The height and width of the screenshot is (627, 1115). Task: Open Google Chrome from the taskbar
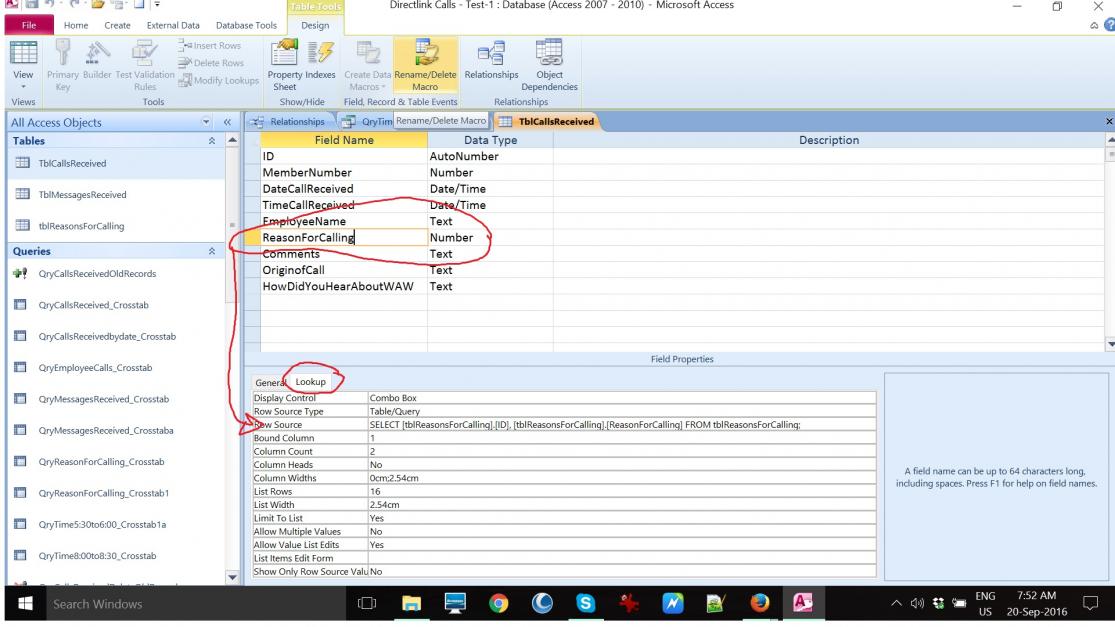pos(498,604)
